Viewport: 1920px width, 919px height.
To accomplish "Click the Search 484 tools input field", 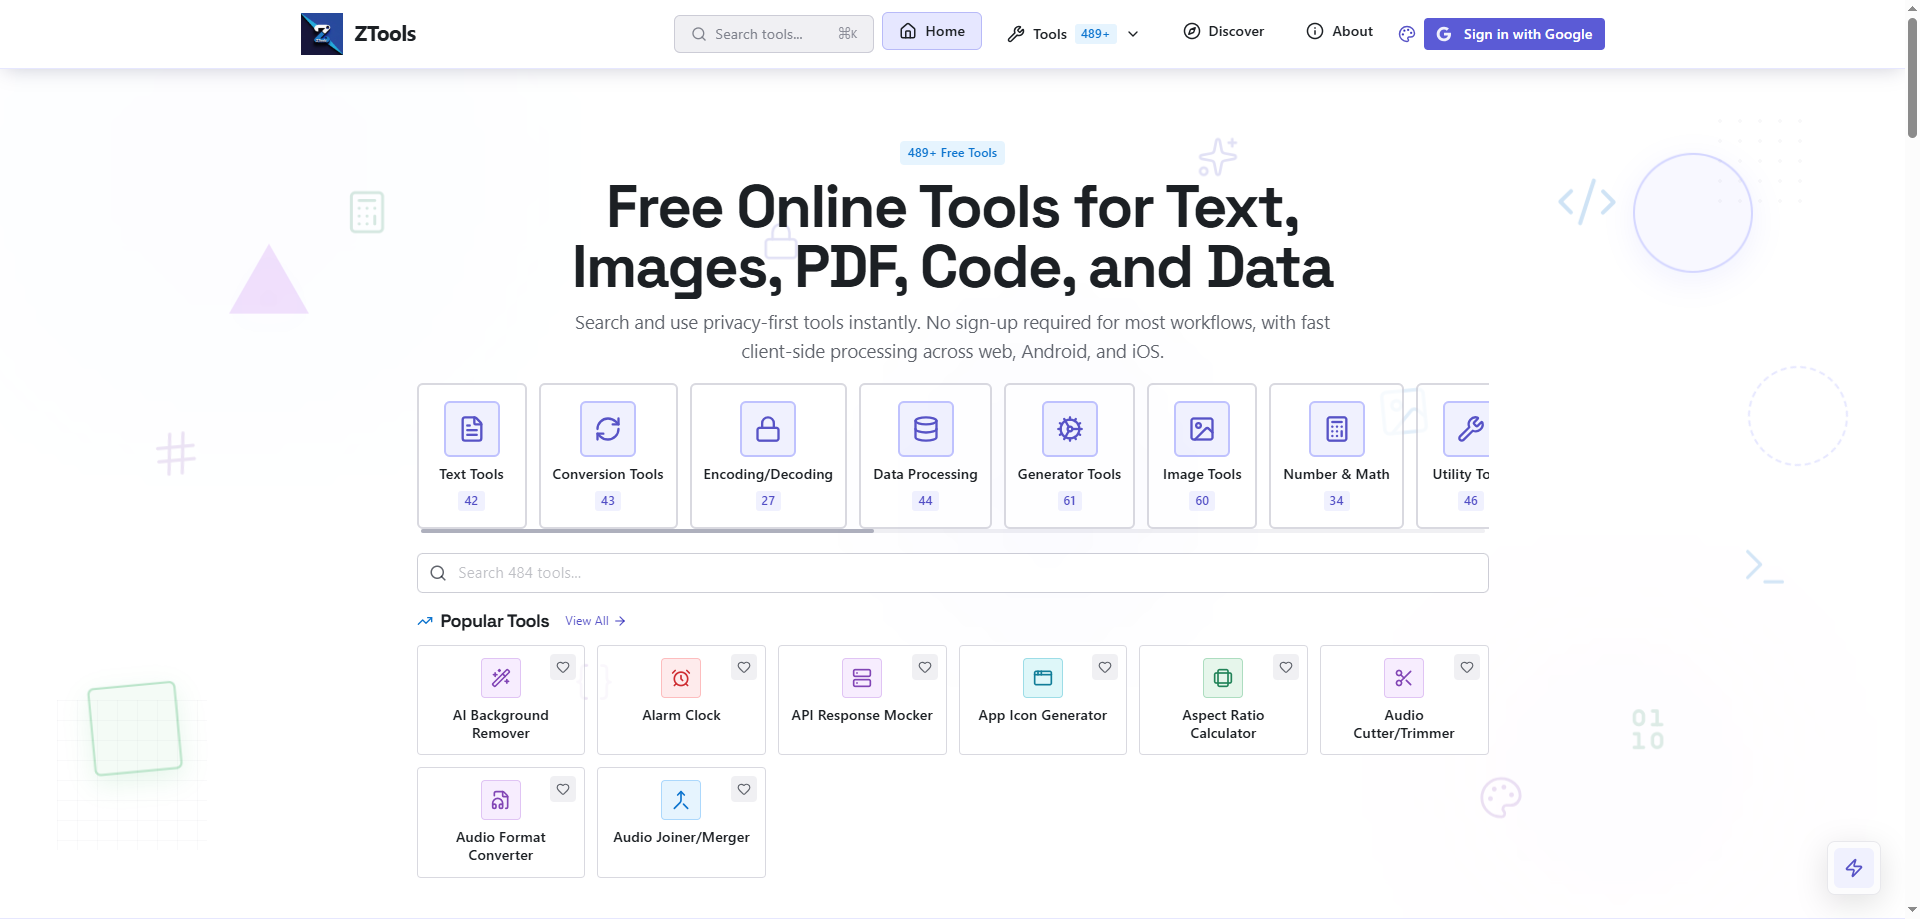I will [952, 572].
